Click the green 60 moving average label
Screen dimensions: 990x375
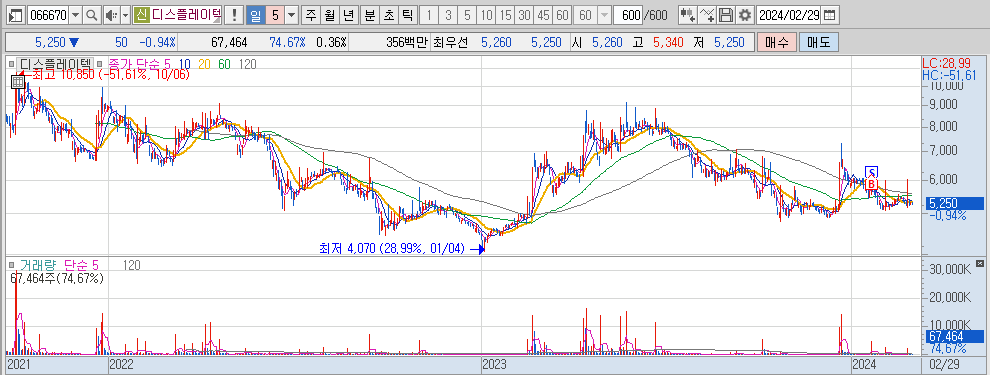[224, 63]
